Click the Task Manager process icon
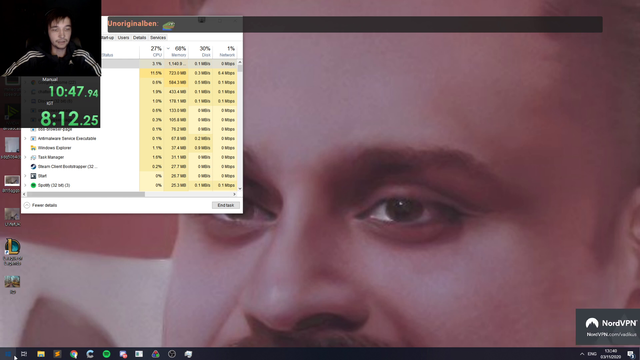640x360 pixels. pos(33,157)
